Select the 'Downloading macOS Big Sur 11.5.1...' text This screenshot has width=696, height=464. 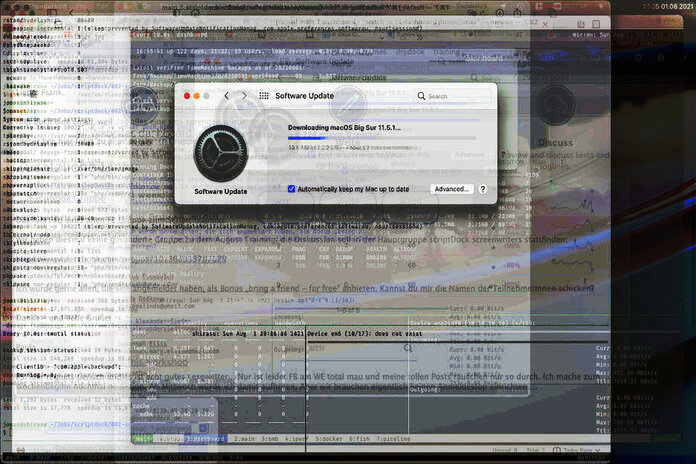coord(344,127)
